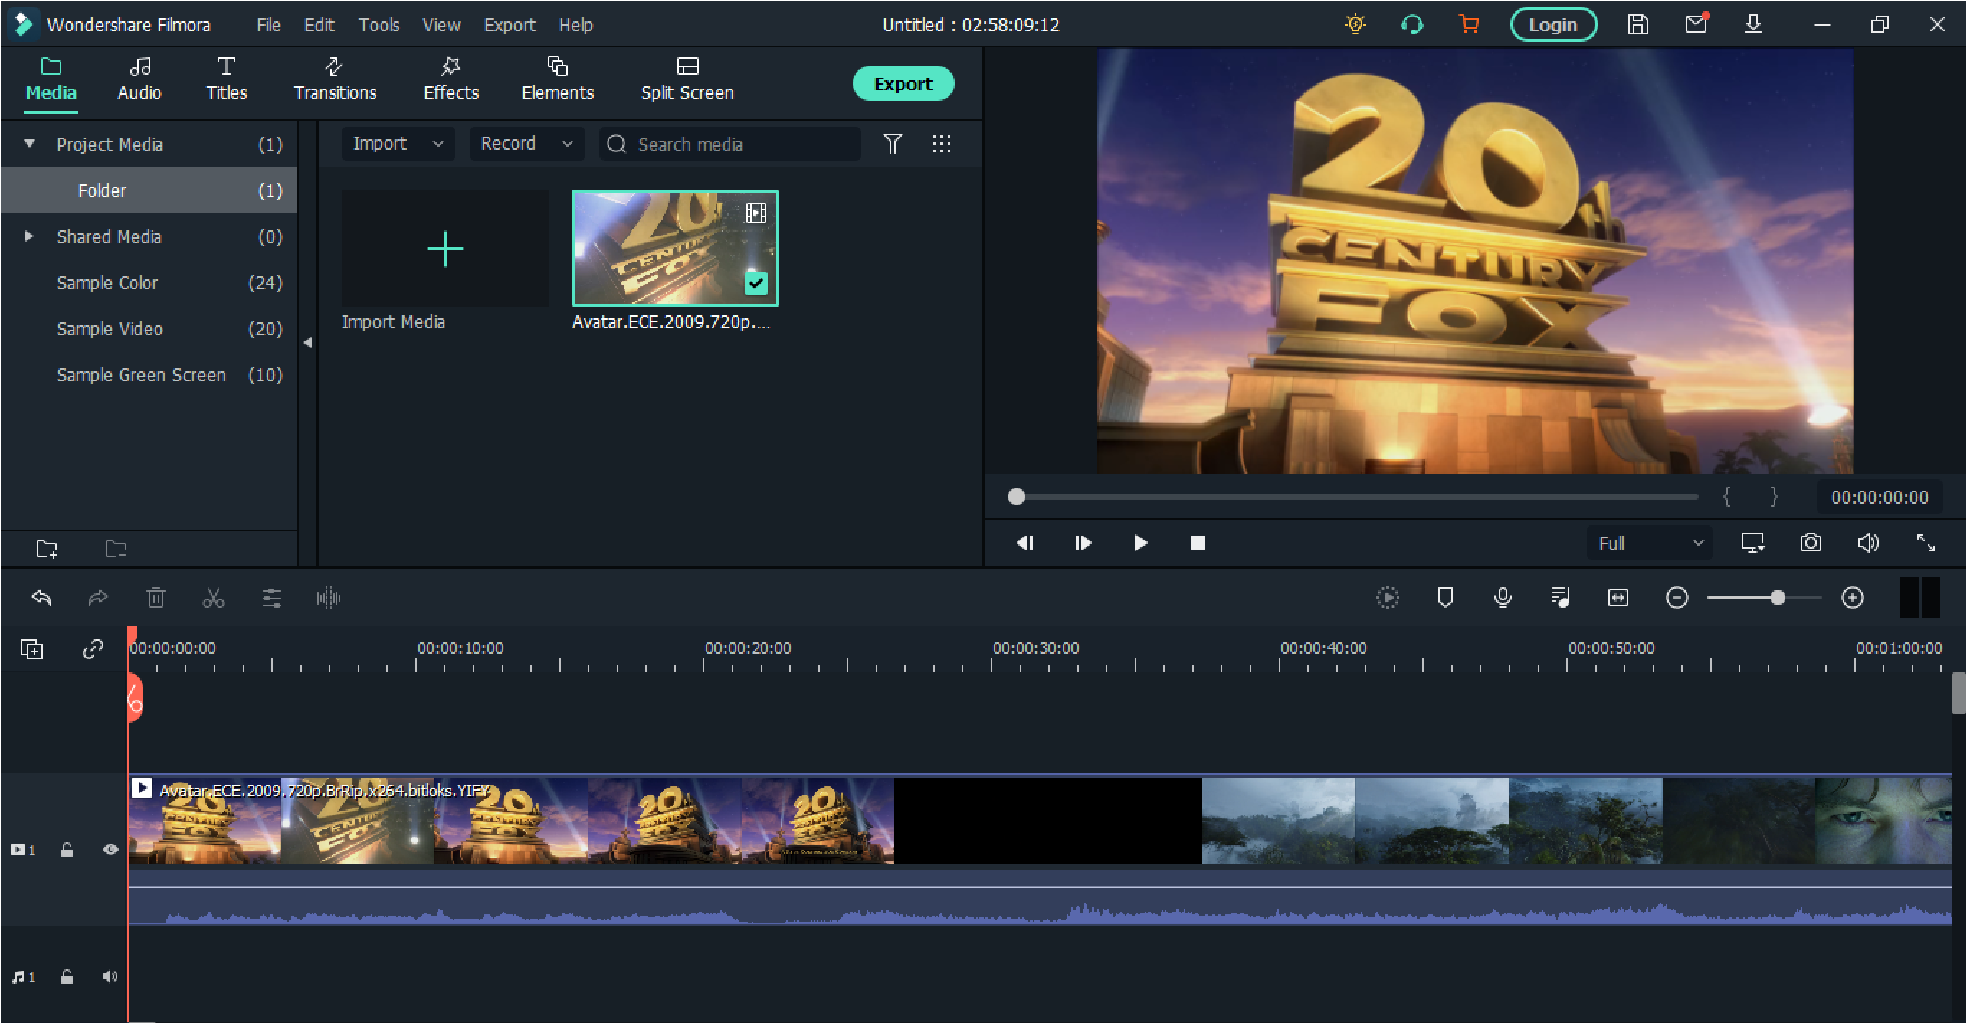The height and width of the screenshot is (1023, 1966).
Task: Open the clip edit adjustments icon
Action: click(271, 598)
